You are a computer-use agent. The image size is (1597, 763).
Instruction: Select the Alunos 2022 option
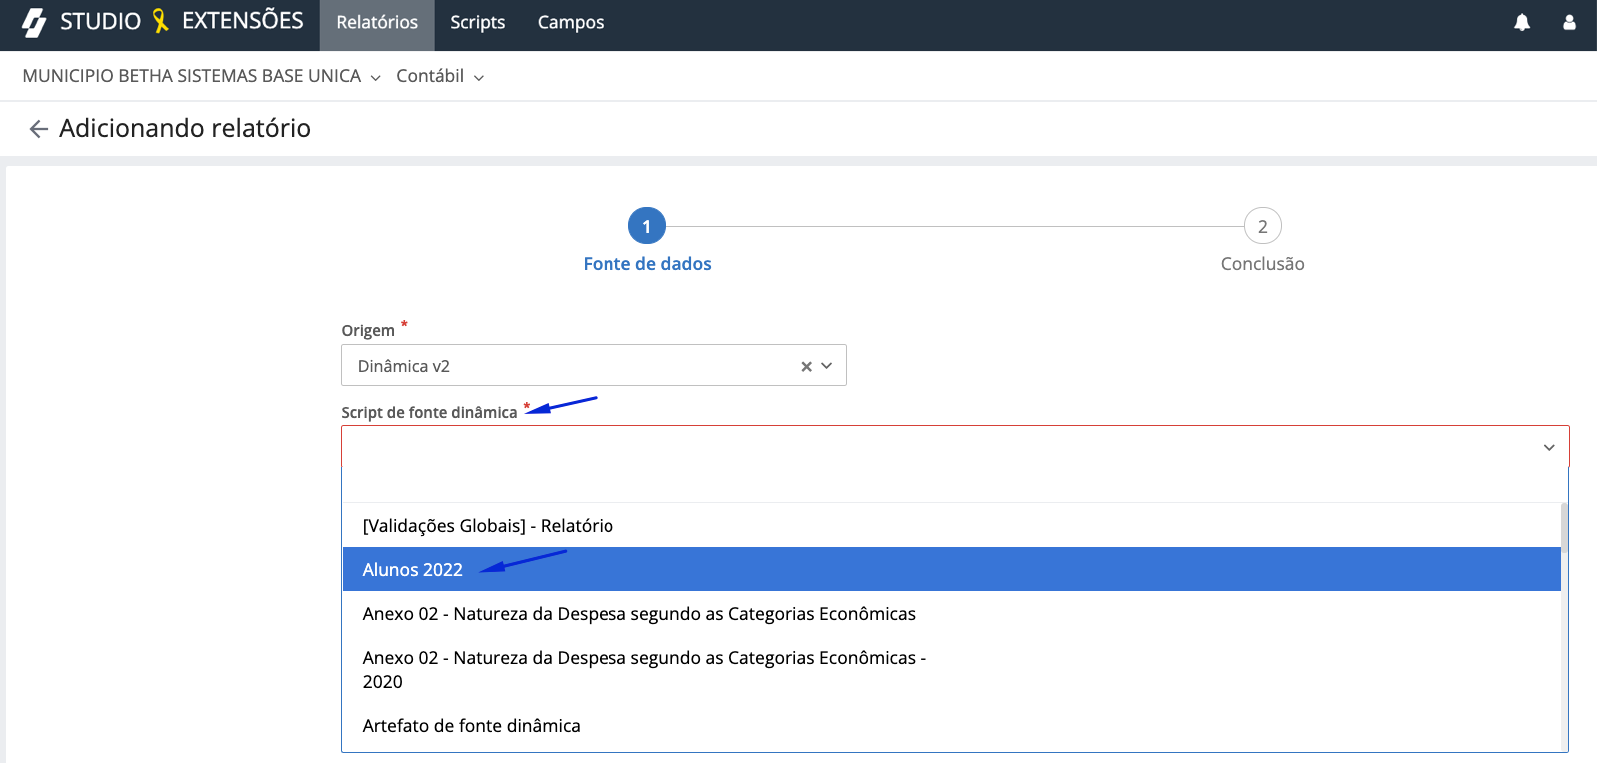(951, 569)
